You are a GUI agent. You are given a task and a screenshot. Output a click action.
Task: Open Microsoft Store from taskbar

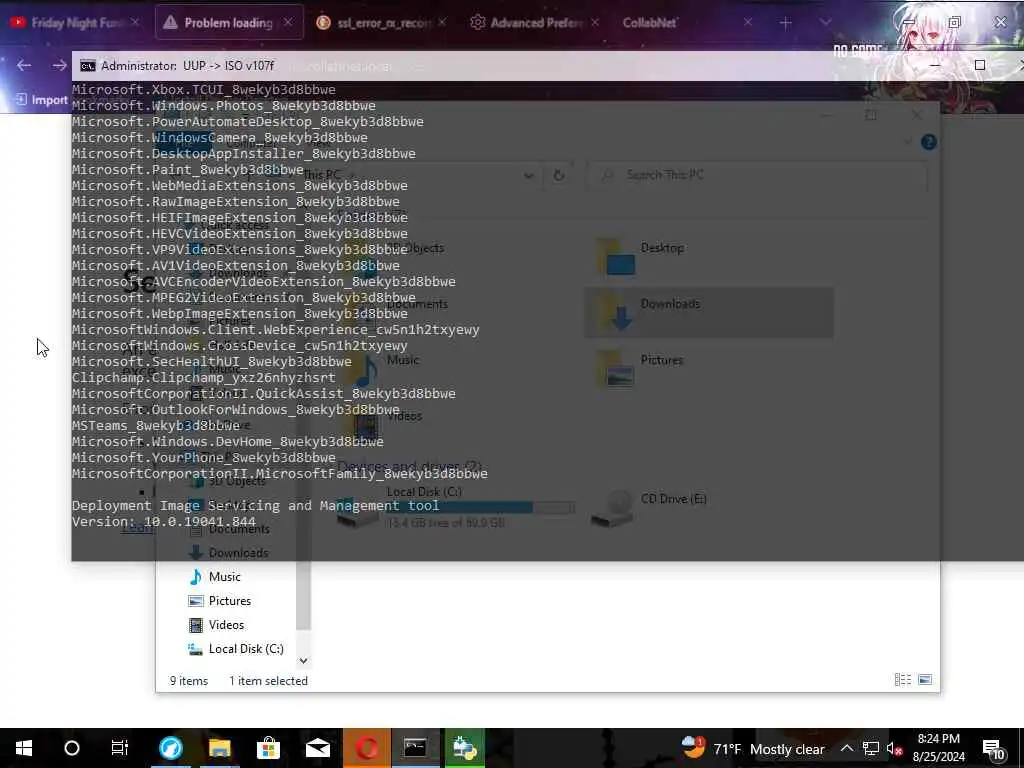click(268, 748)
